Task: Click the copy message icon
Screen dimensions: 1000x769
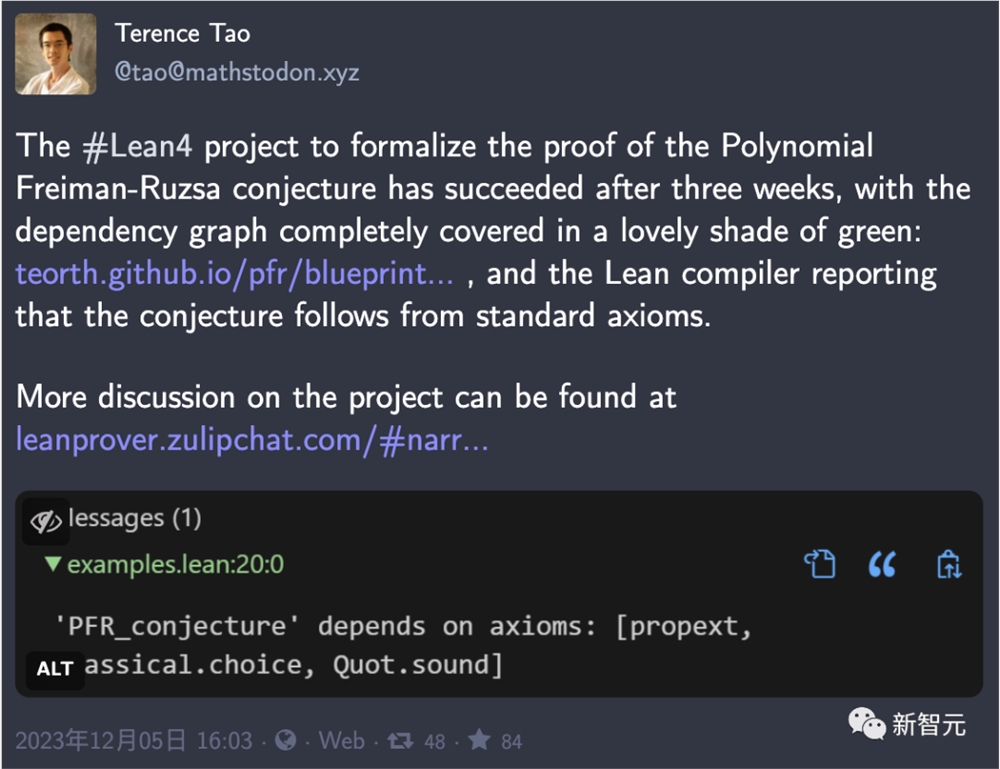Action: click(820, 564)
